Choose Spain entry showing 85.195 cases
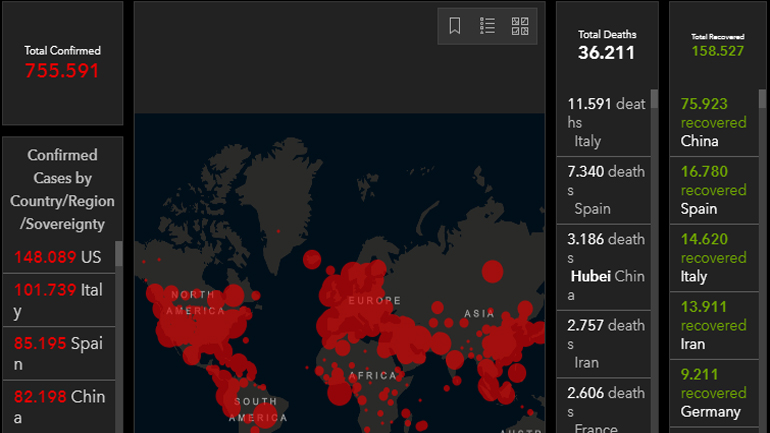Viewport: 770px width, 433px height. 58,353
